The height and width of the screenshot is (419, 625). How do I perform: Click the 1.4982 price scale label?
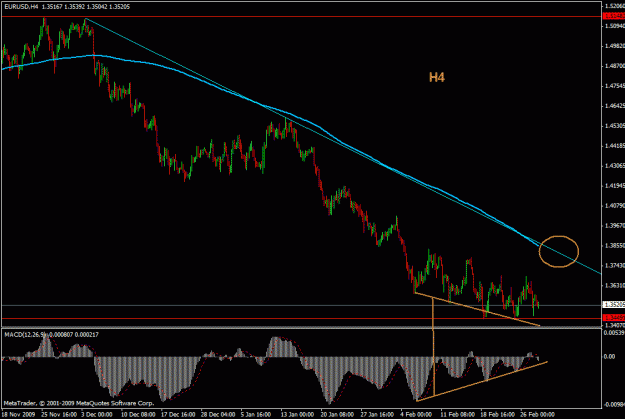click(614, 45)
